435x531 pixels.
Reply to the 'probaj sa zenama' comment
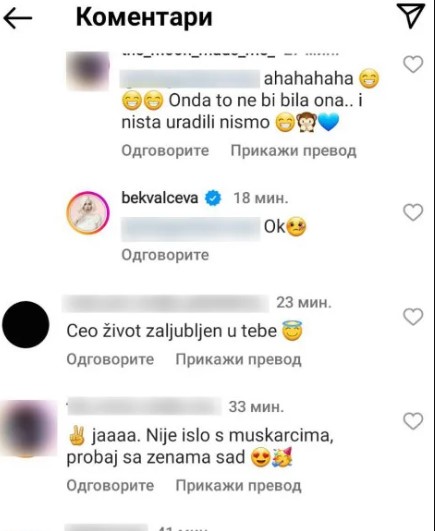point(110,486)
